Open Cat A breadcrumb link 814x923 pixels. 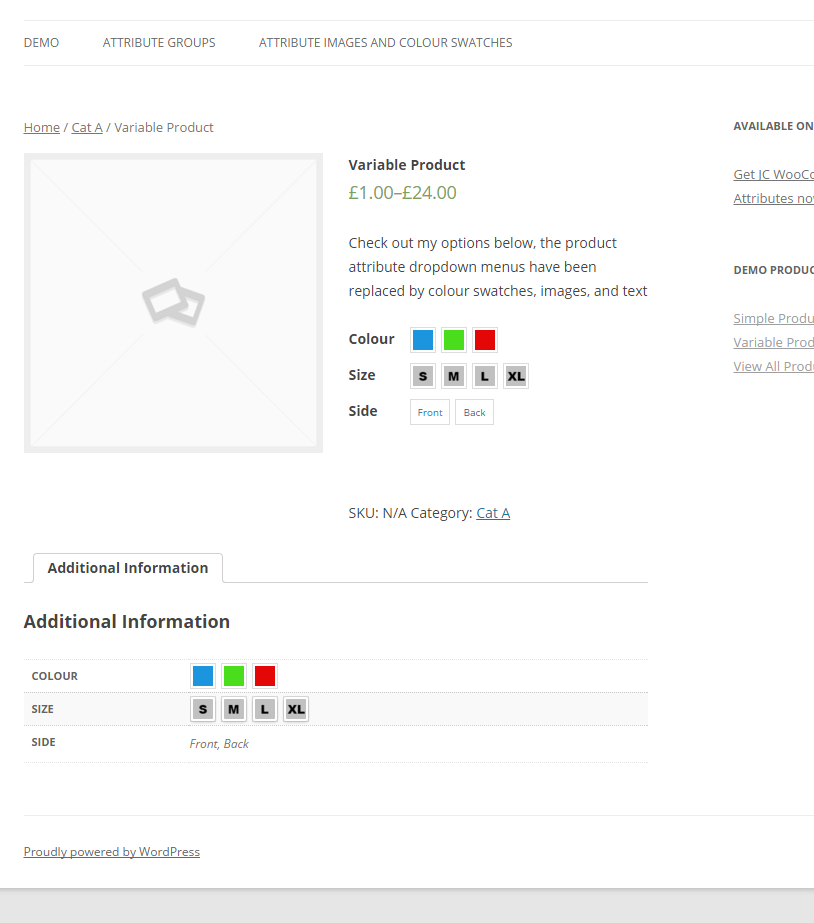(87, 127)
